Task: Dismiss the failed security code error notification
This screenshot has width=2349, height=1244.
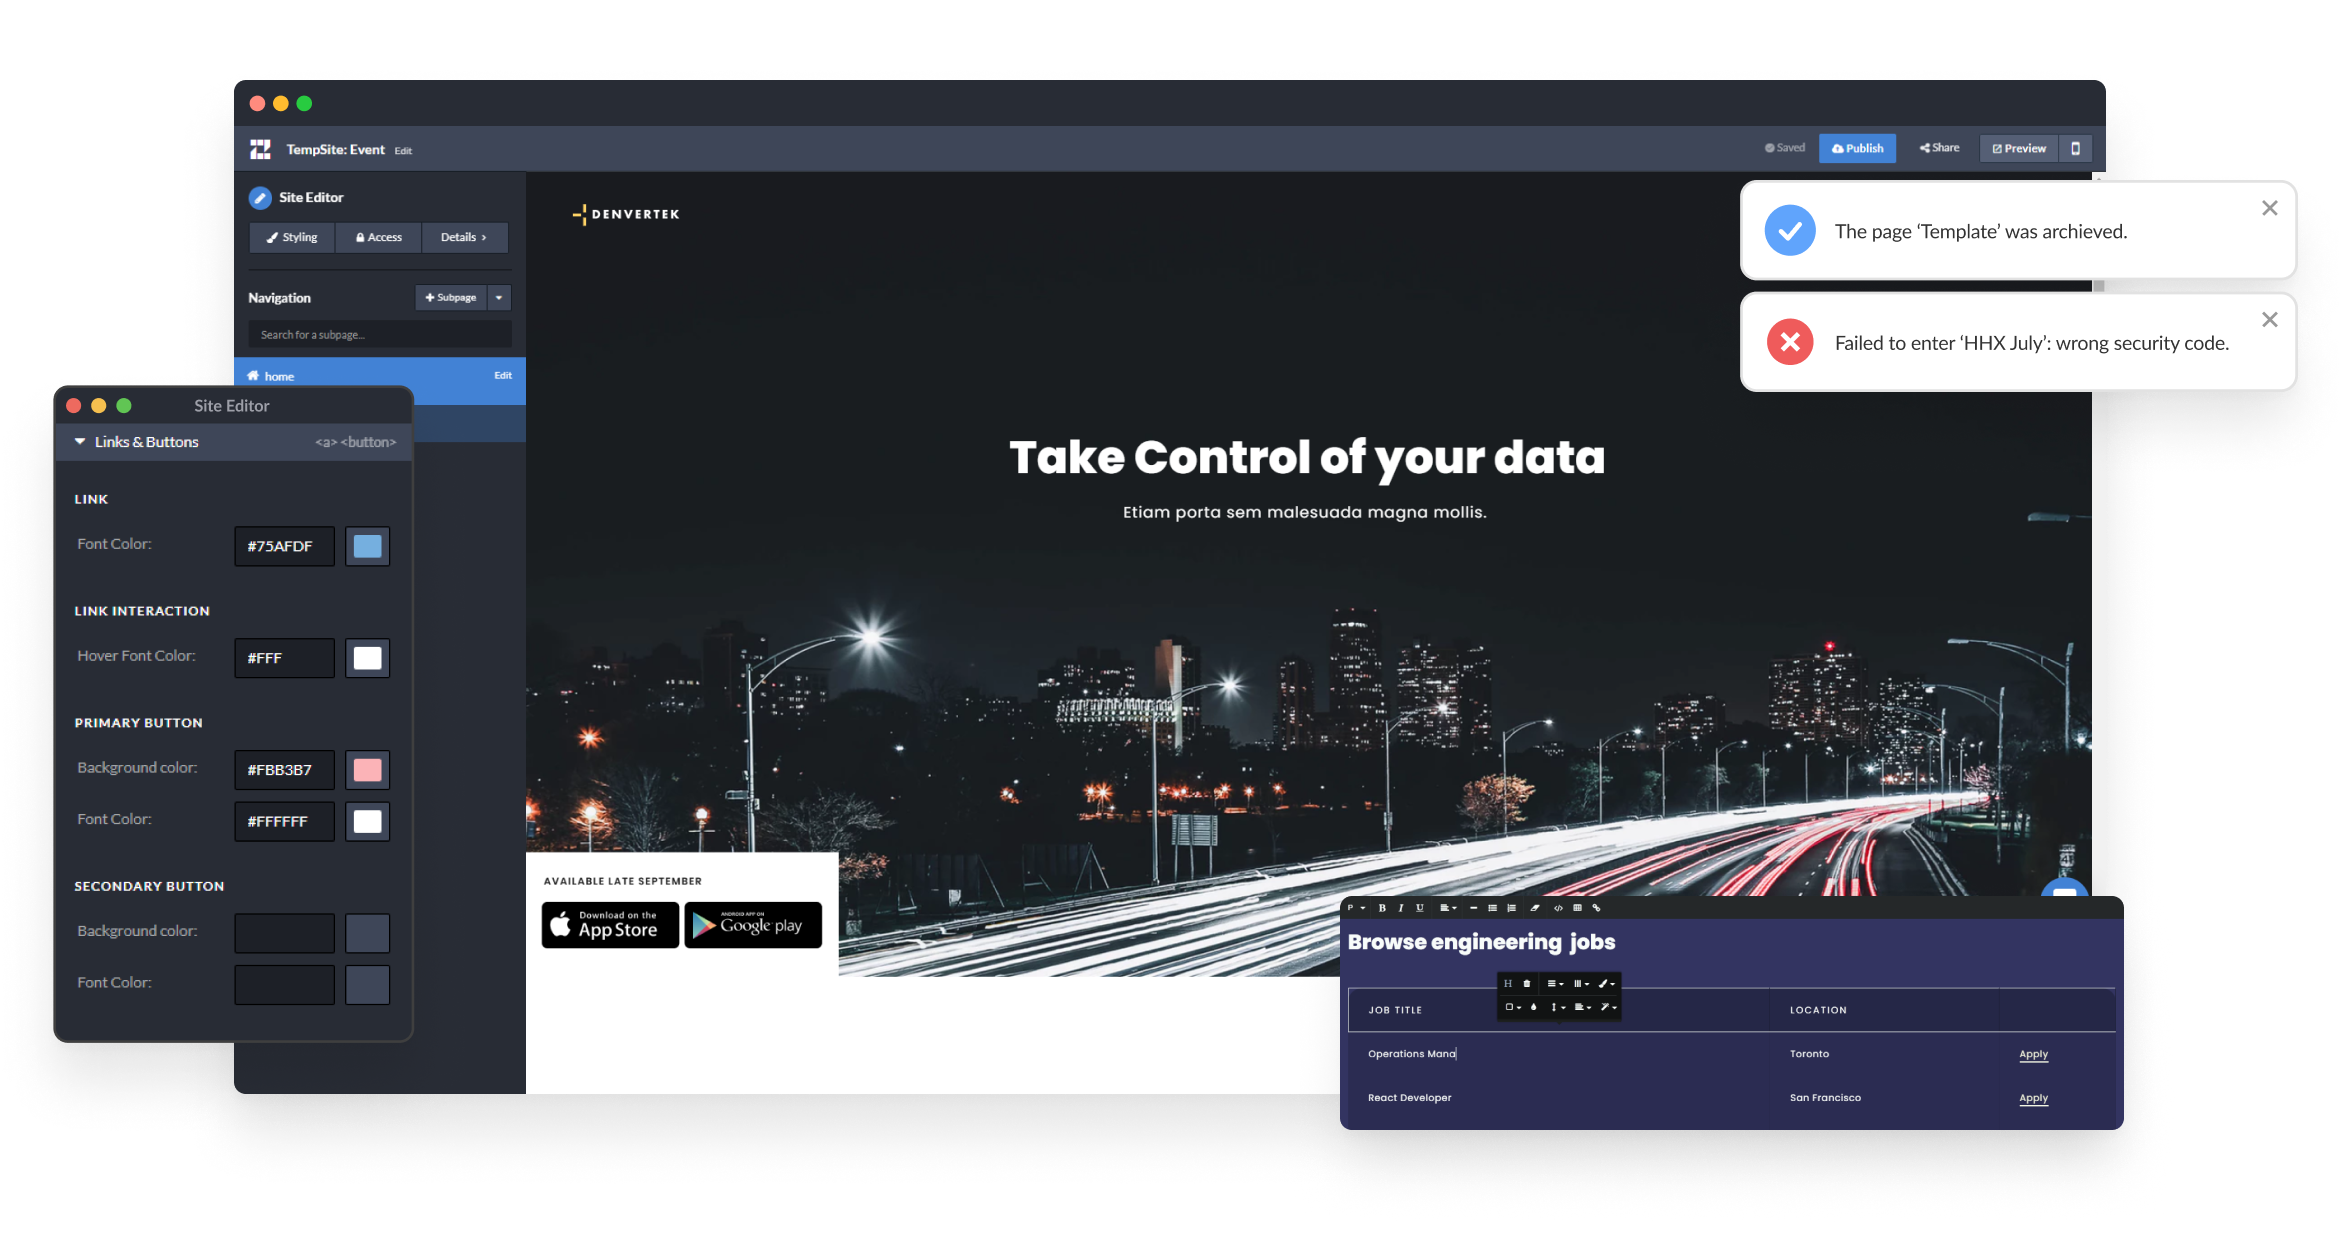Action: point(2268,318)
